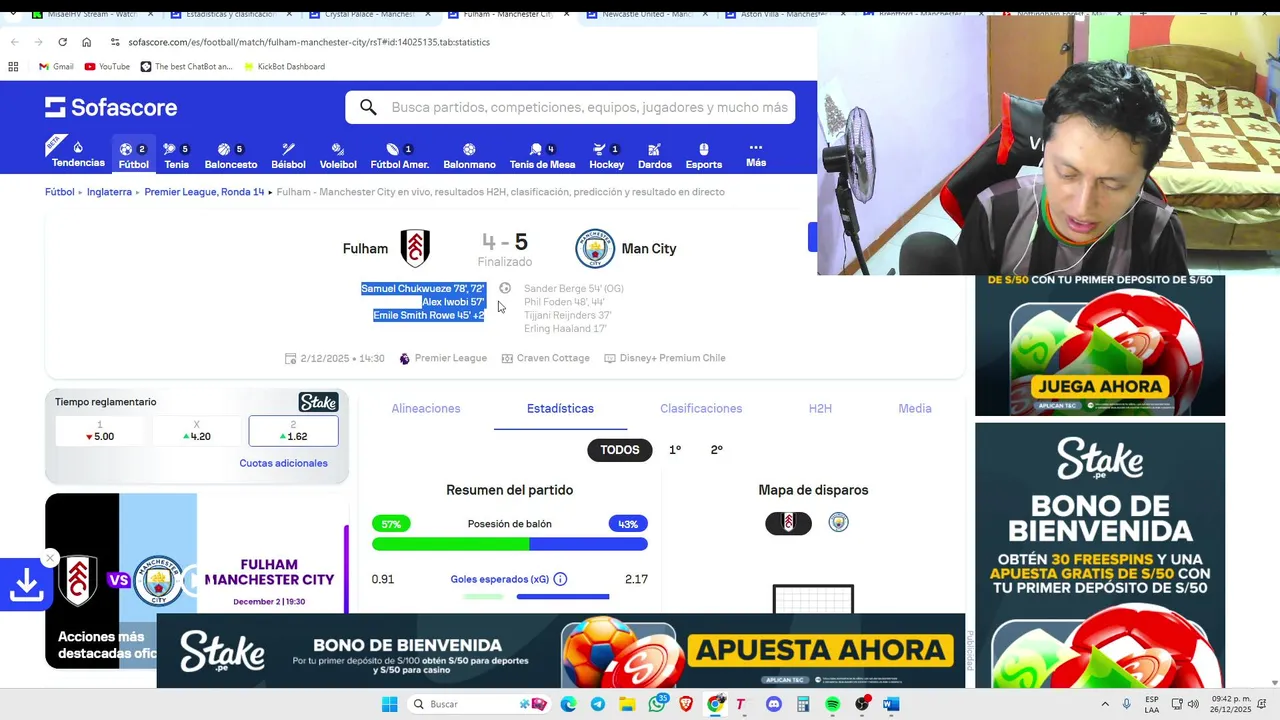Click the blue download arrow icon
Viewport: 1280px width, 720px height.
click(26, 585)
